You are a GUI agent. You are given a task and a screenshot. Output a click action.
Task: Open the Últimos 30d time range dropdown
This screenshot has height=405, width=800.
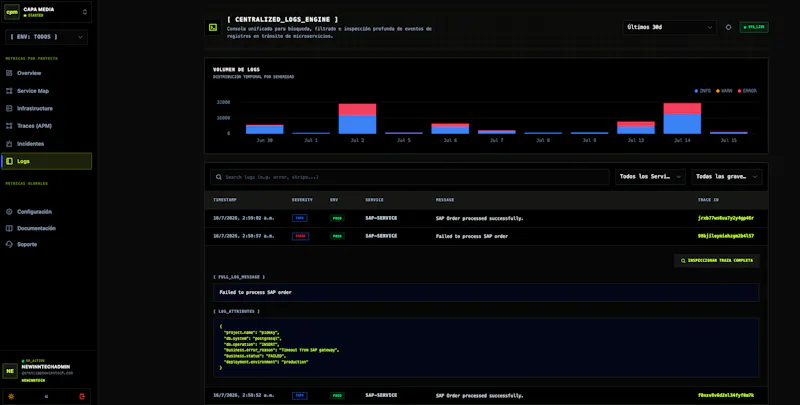pyautogui.click(x=669, y=27)
